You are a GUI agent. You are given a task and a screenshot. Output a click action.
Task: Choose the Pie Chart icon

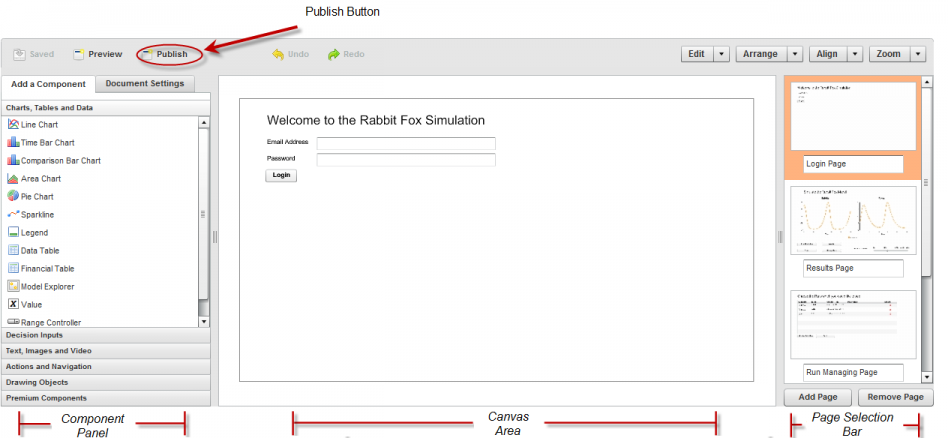[x=13, y=196]
